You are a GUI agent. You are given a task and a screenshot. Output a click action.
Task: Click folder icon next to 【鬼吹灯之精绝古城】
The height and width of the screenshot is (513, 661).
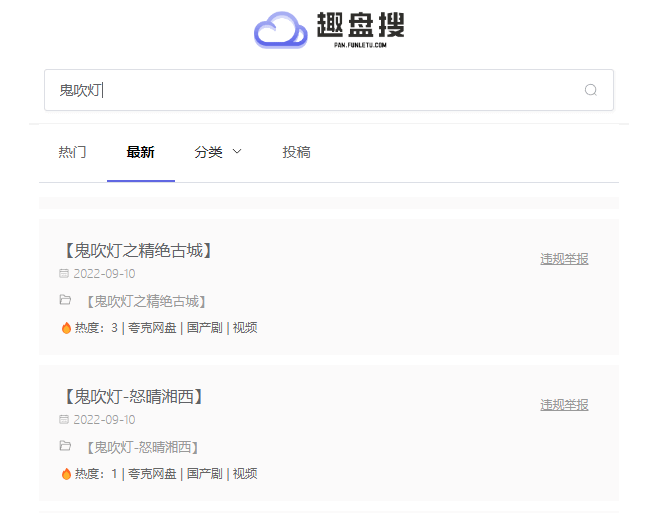click(65, 300)
